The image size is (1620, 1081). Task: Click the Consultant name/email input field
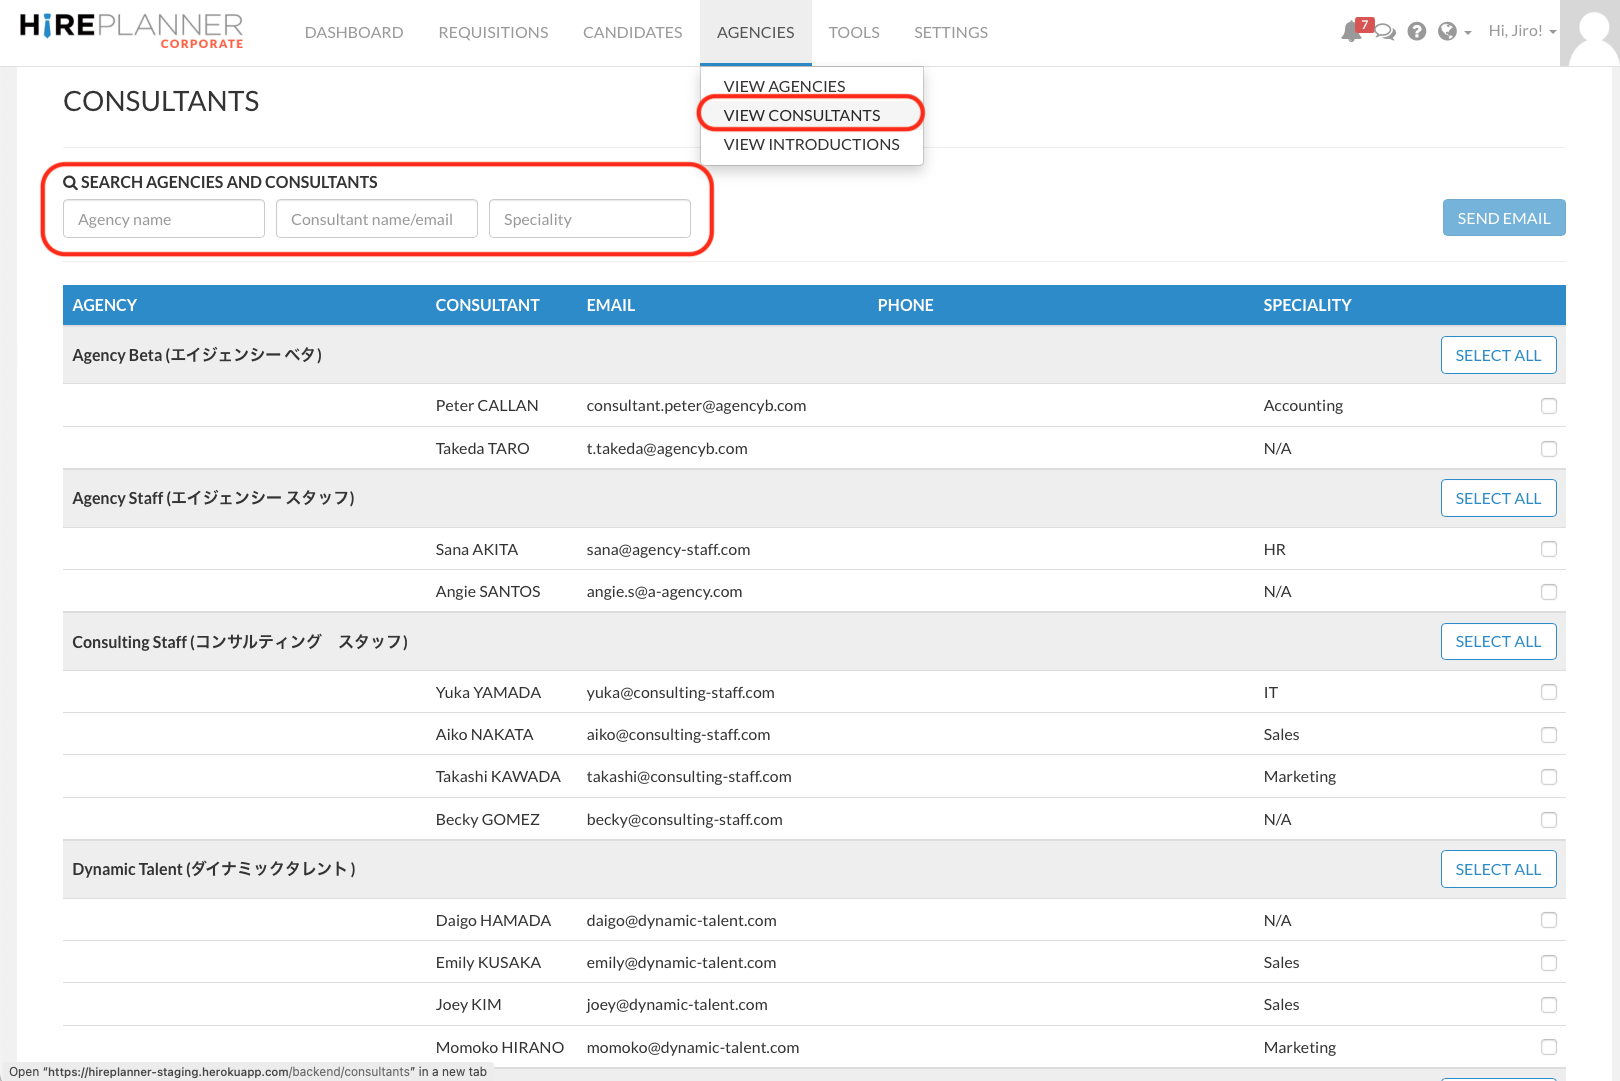(376, 218)
